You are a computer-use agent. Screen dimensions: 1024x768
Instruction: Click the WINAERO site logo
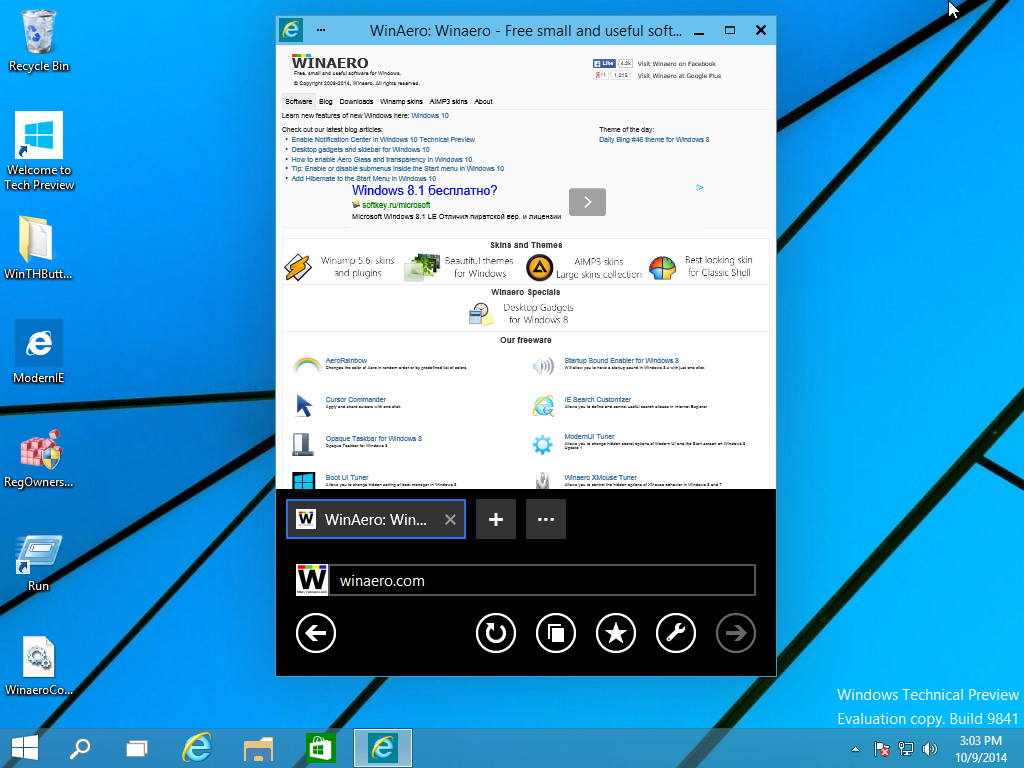coord(330,62)
